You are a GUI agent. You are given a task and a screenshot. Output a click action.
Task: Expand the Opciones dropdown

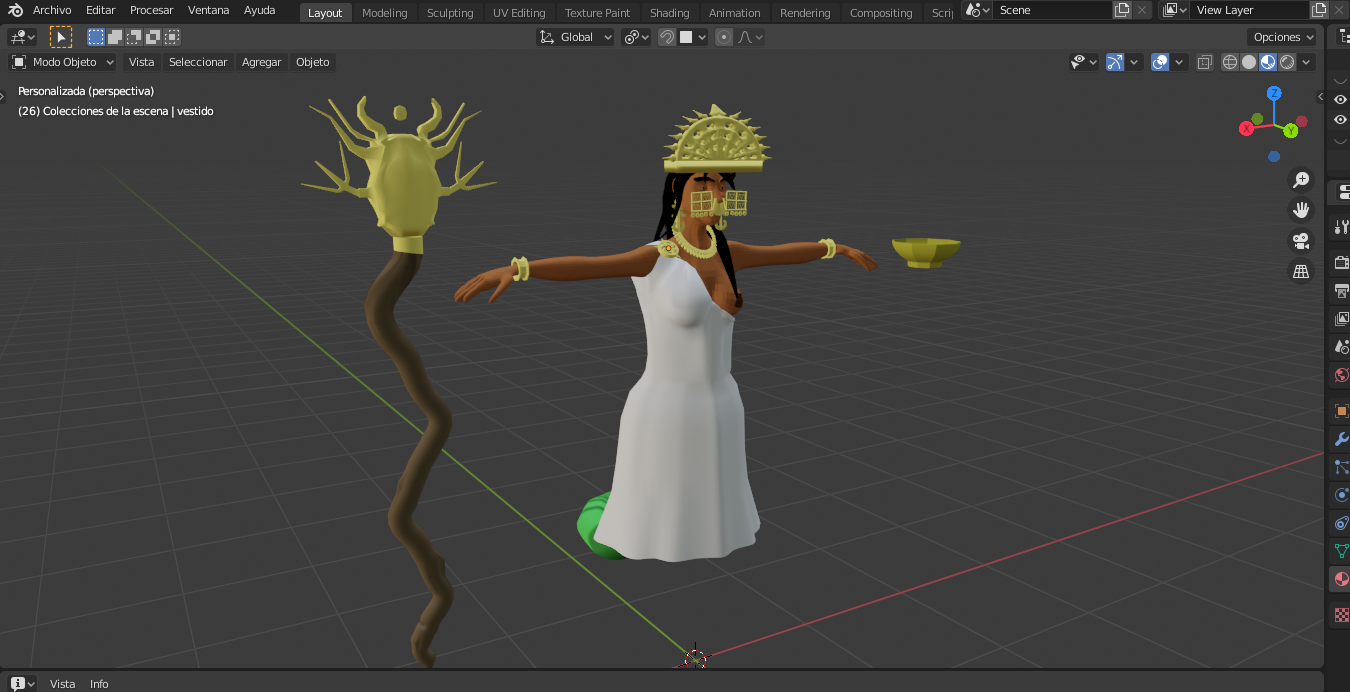pos(1283,37)
